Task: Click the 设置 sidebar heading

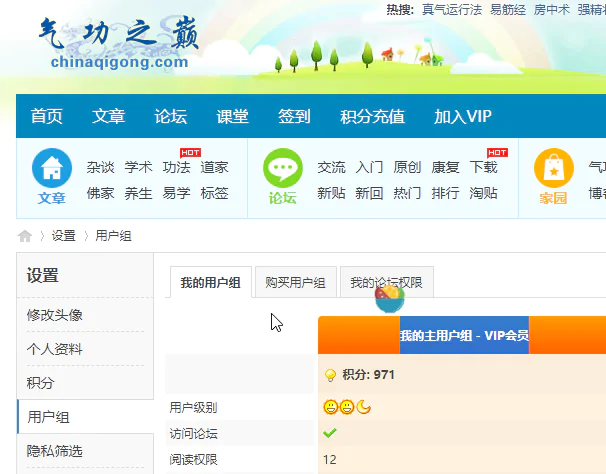Action: 43,276
